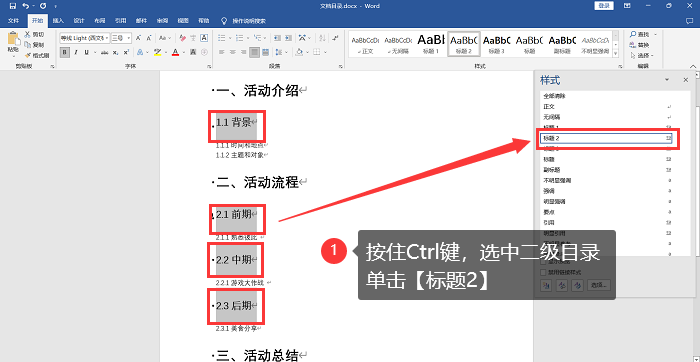Image resolution: width=700 pixels, height=362 pixels.
Task: Open Select (选择) menu
Action: pos(642,56)
